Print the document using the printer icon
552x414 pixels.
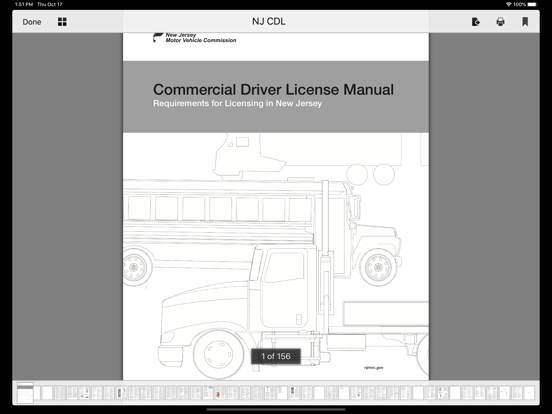[500, 22]
